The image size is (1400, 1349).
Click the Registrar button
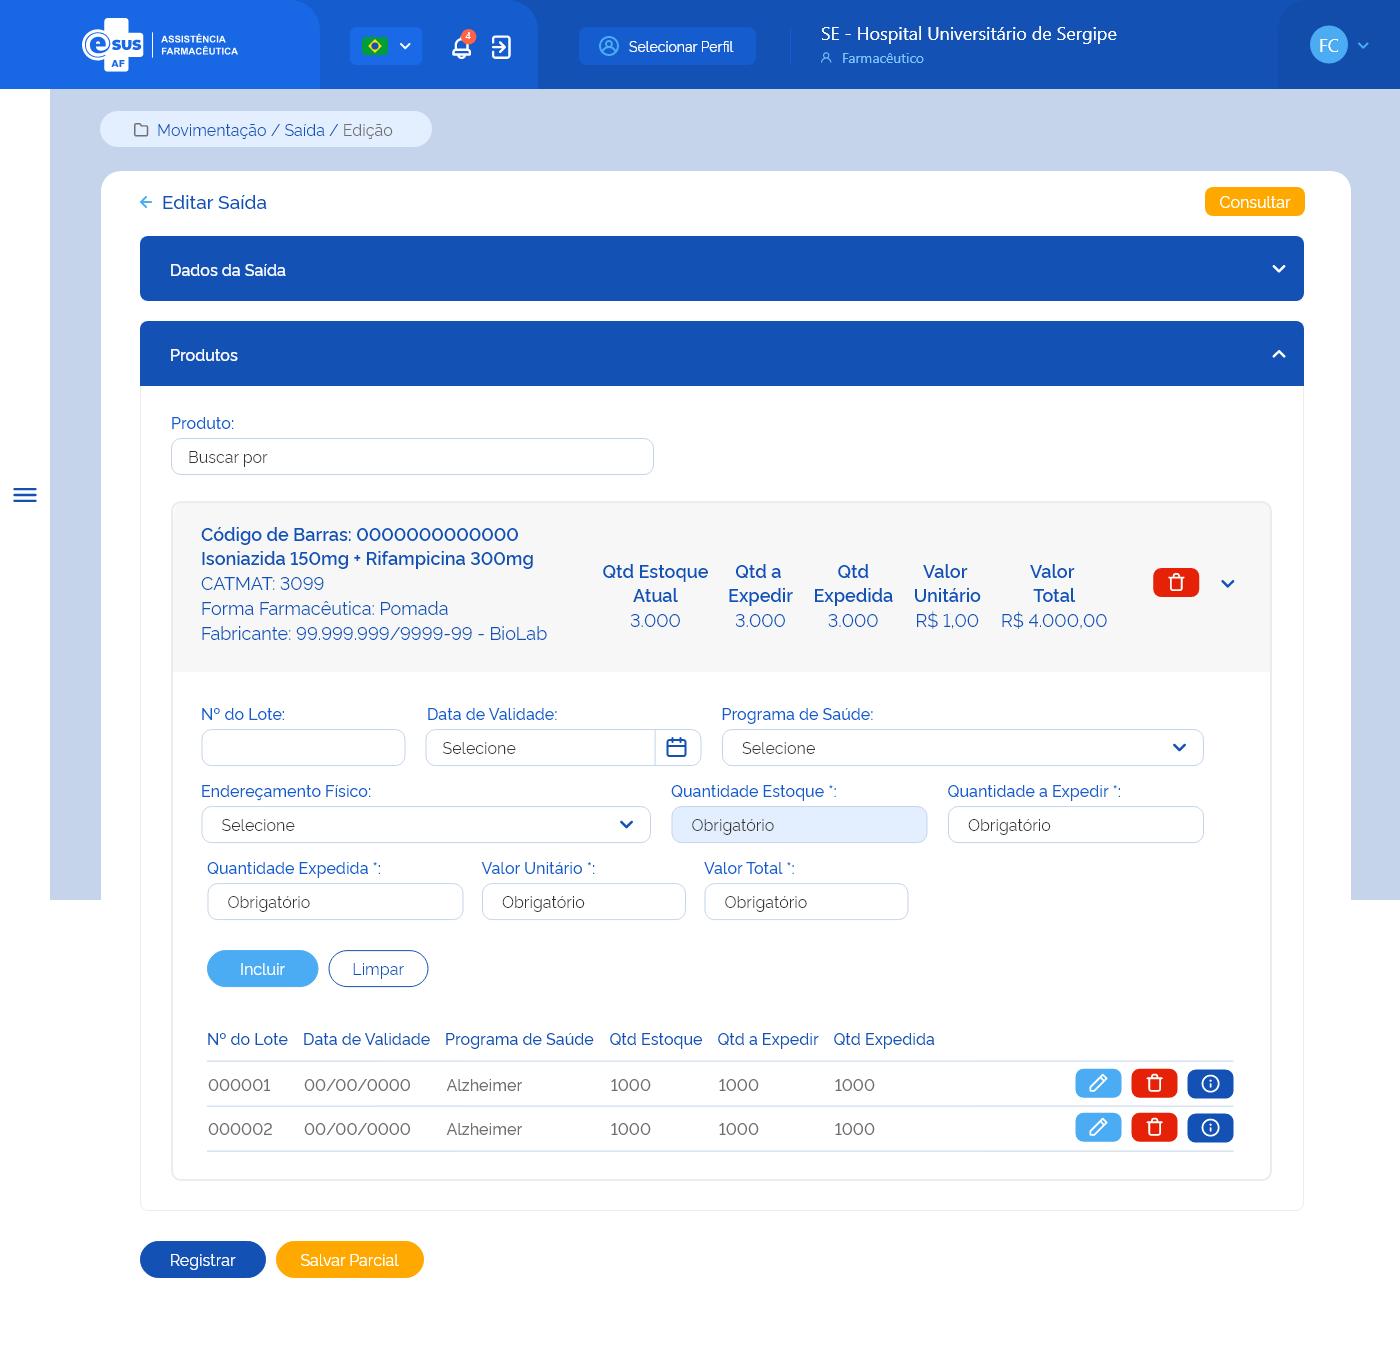pos(203,1260)
